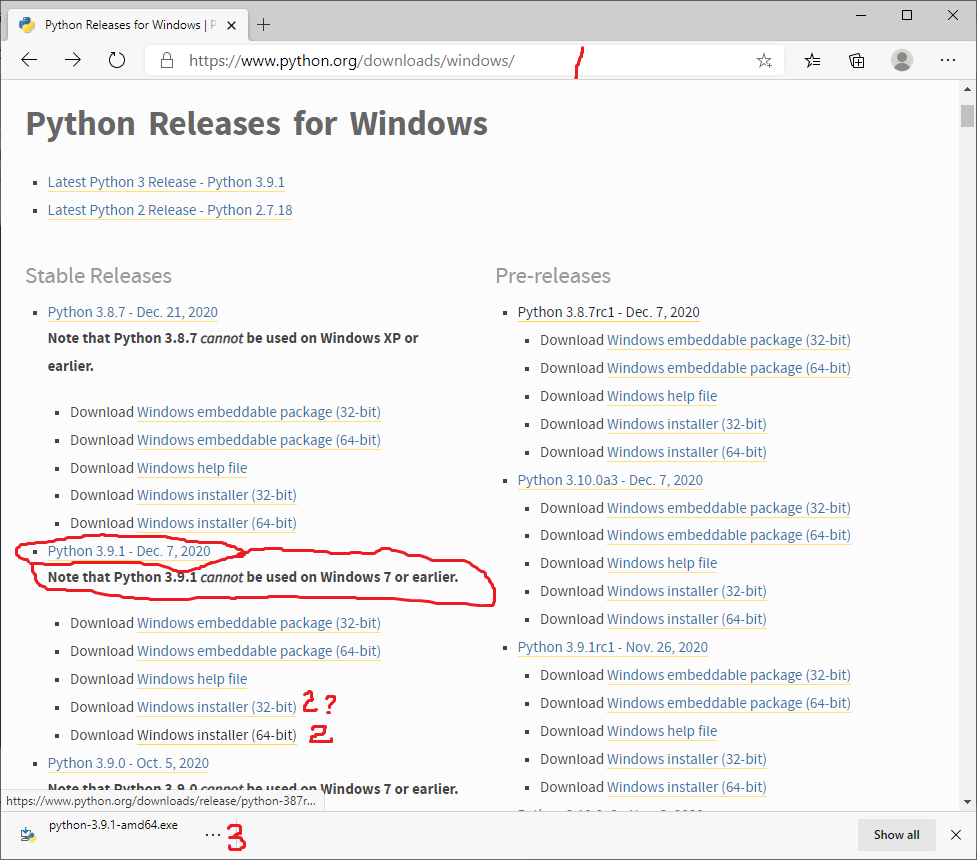Download Python 3.8.7 embeddable package (32-bit)
This screenshot has width=977, height=860.
click(x=259, y=412)
